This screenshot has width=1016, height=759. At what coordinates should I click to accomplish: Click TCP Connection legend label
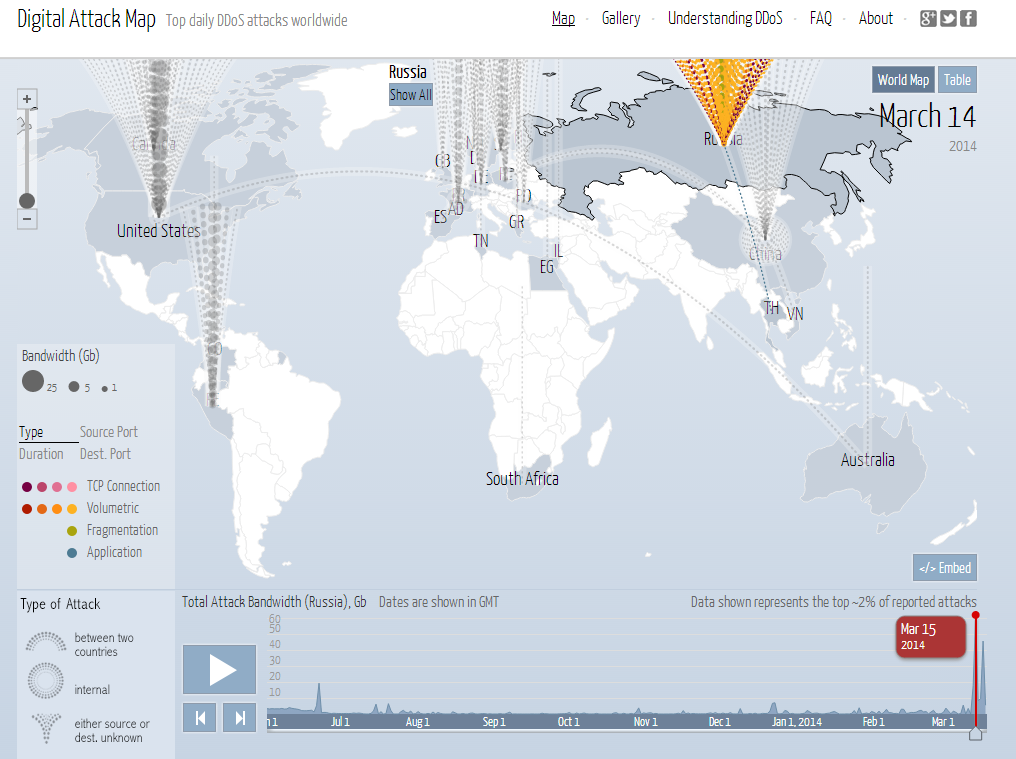(x=123, y=487)
